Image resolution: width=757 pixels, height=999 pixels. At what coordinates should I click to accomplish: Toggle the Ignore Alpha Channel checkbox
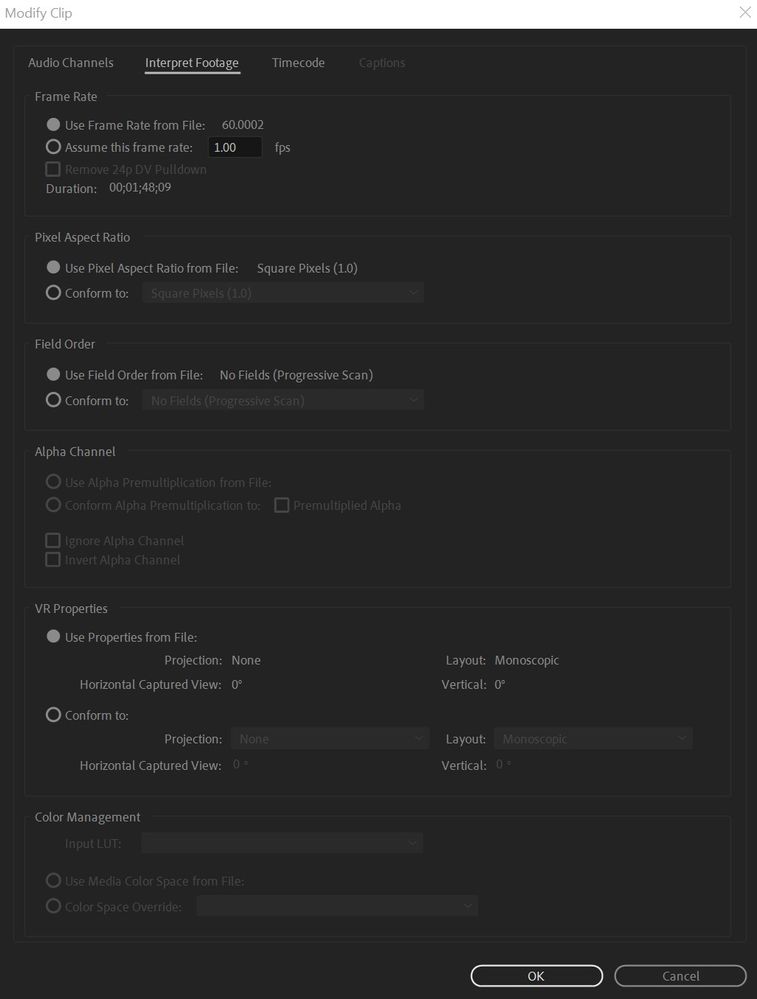pos(54,541)
